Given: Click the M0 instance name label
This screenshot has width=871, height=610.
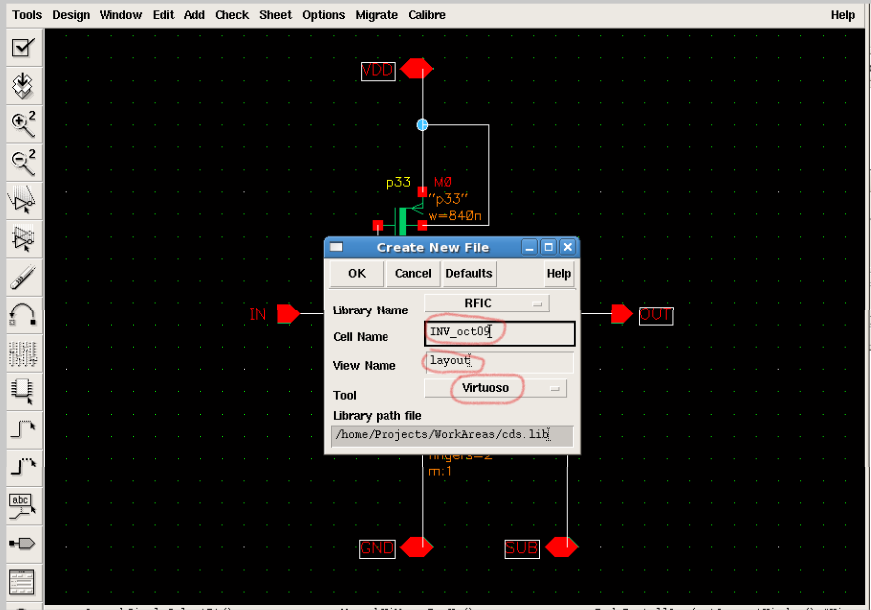Looking at the screenshot, I should coord(443,182).
